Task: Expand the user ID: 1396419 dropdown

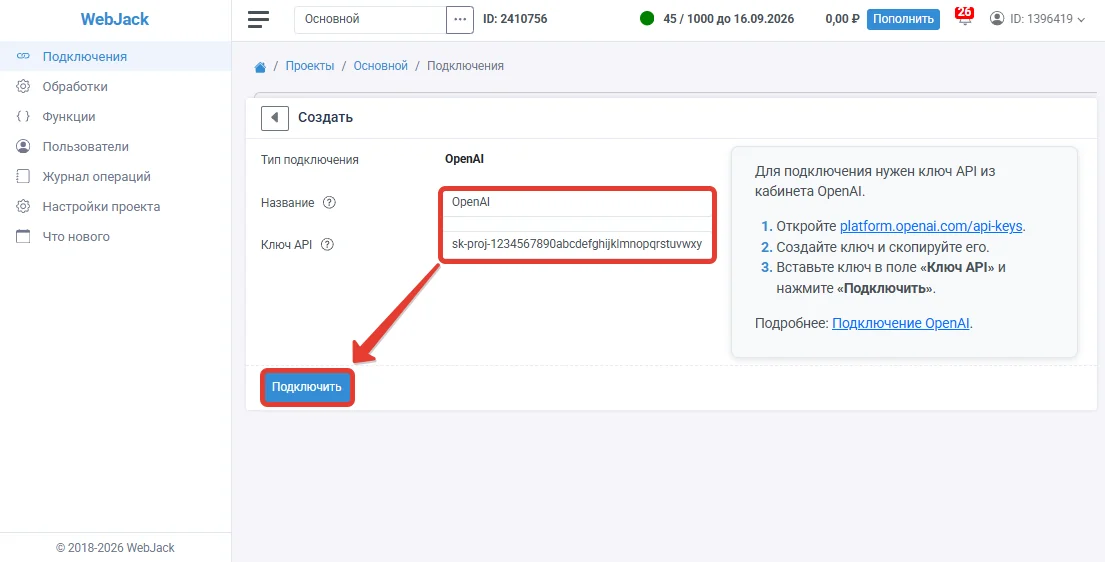Action: pos(1037,19)
